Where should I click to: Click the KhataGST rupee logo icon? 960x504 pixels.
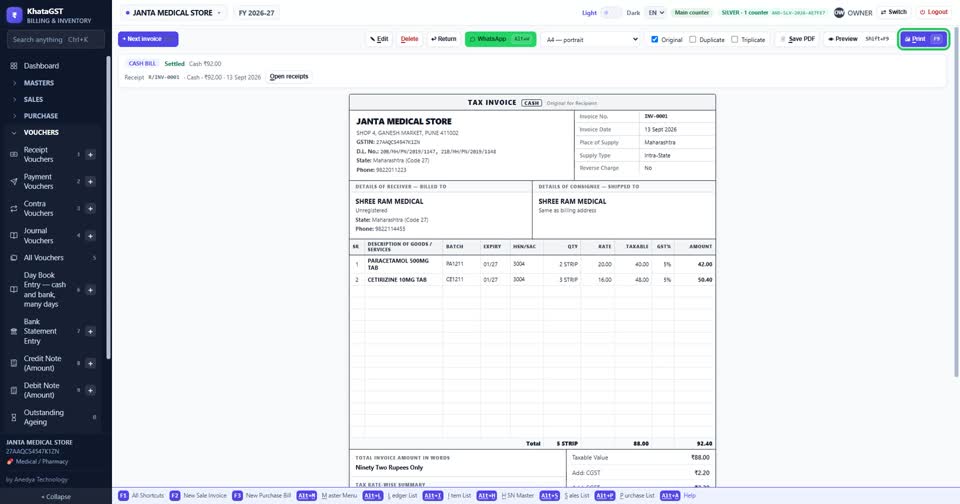pyautogui.click(x=14, y=15)
